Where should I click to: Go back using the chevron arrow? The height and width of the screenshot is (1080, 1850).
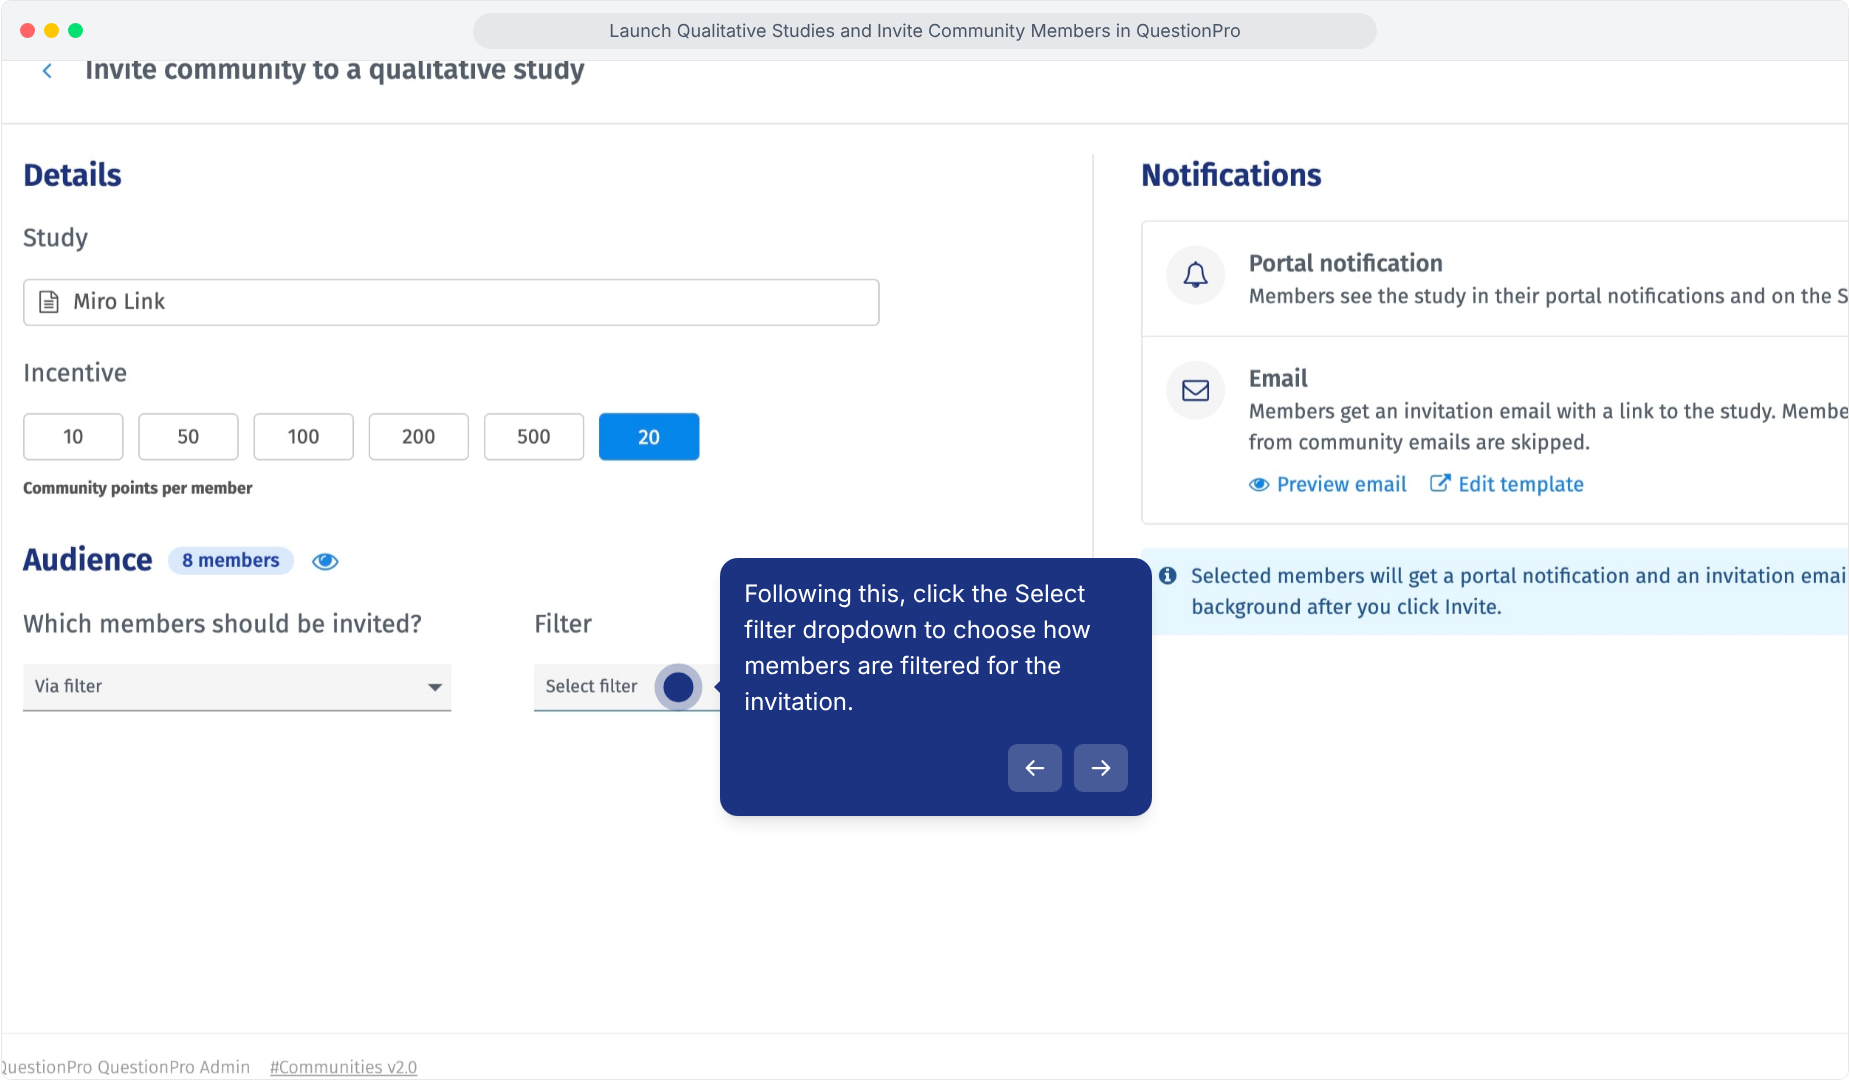(x=47, y=71)
